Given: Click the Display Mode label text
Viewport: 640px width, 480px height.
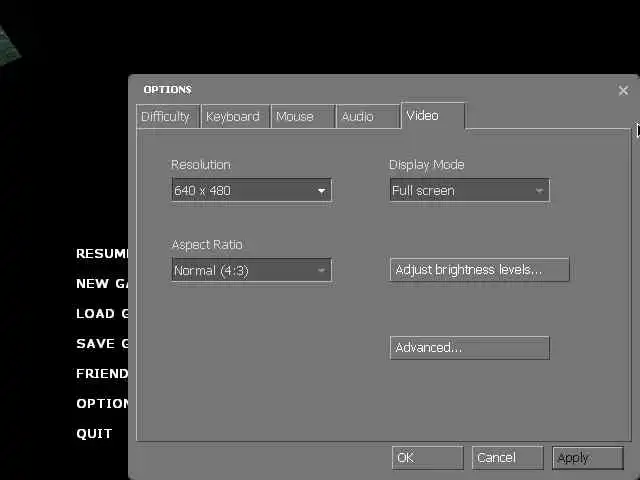Looking at the screenshot, I should coord(427,164).
